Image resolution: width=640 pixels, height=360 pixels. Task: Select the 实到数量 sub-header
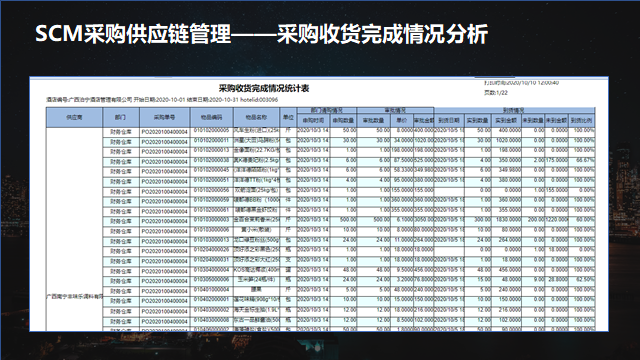tap(478, 120)
